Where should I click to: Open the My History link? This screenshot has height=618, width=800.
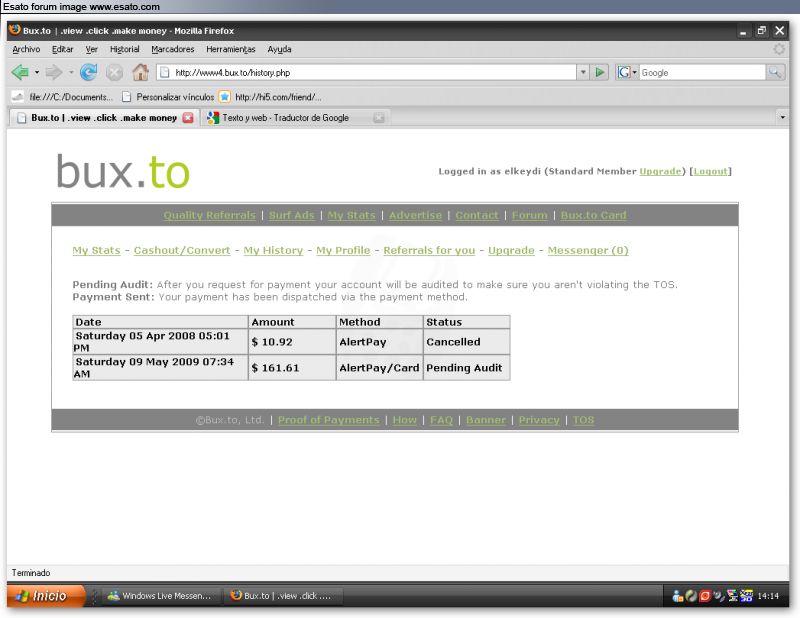(273, 250)
